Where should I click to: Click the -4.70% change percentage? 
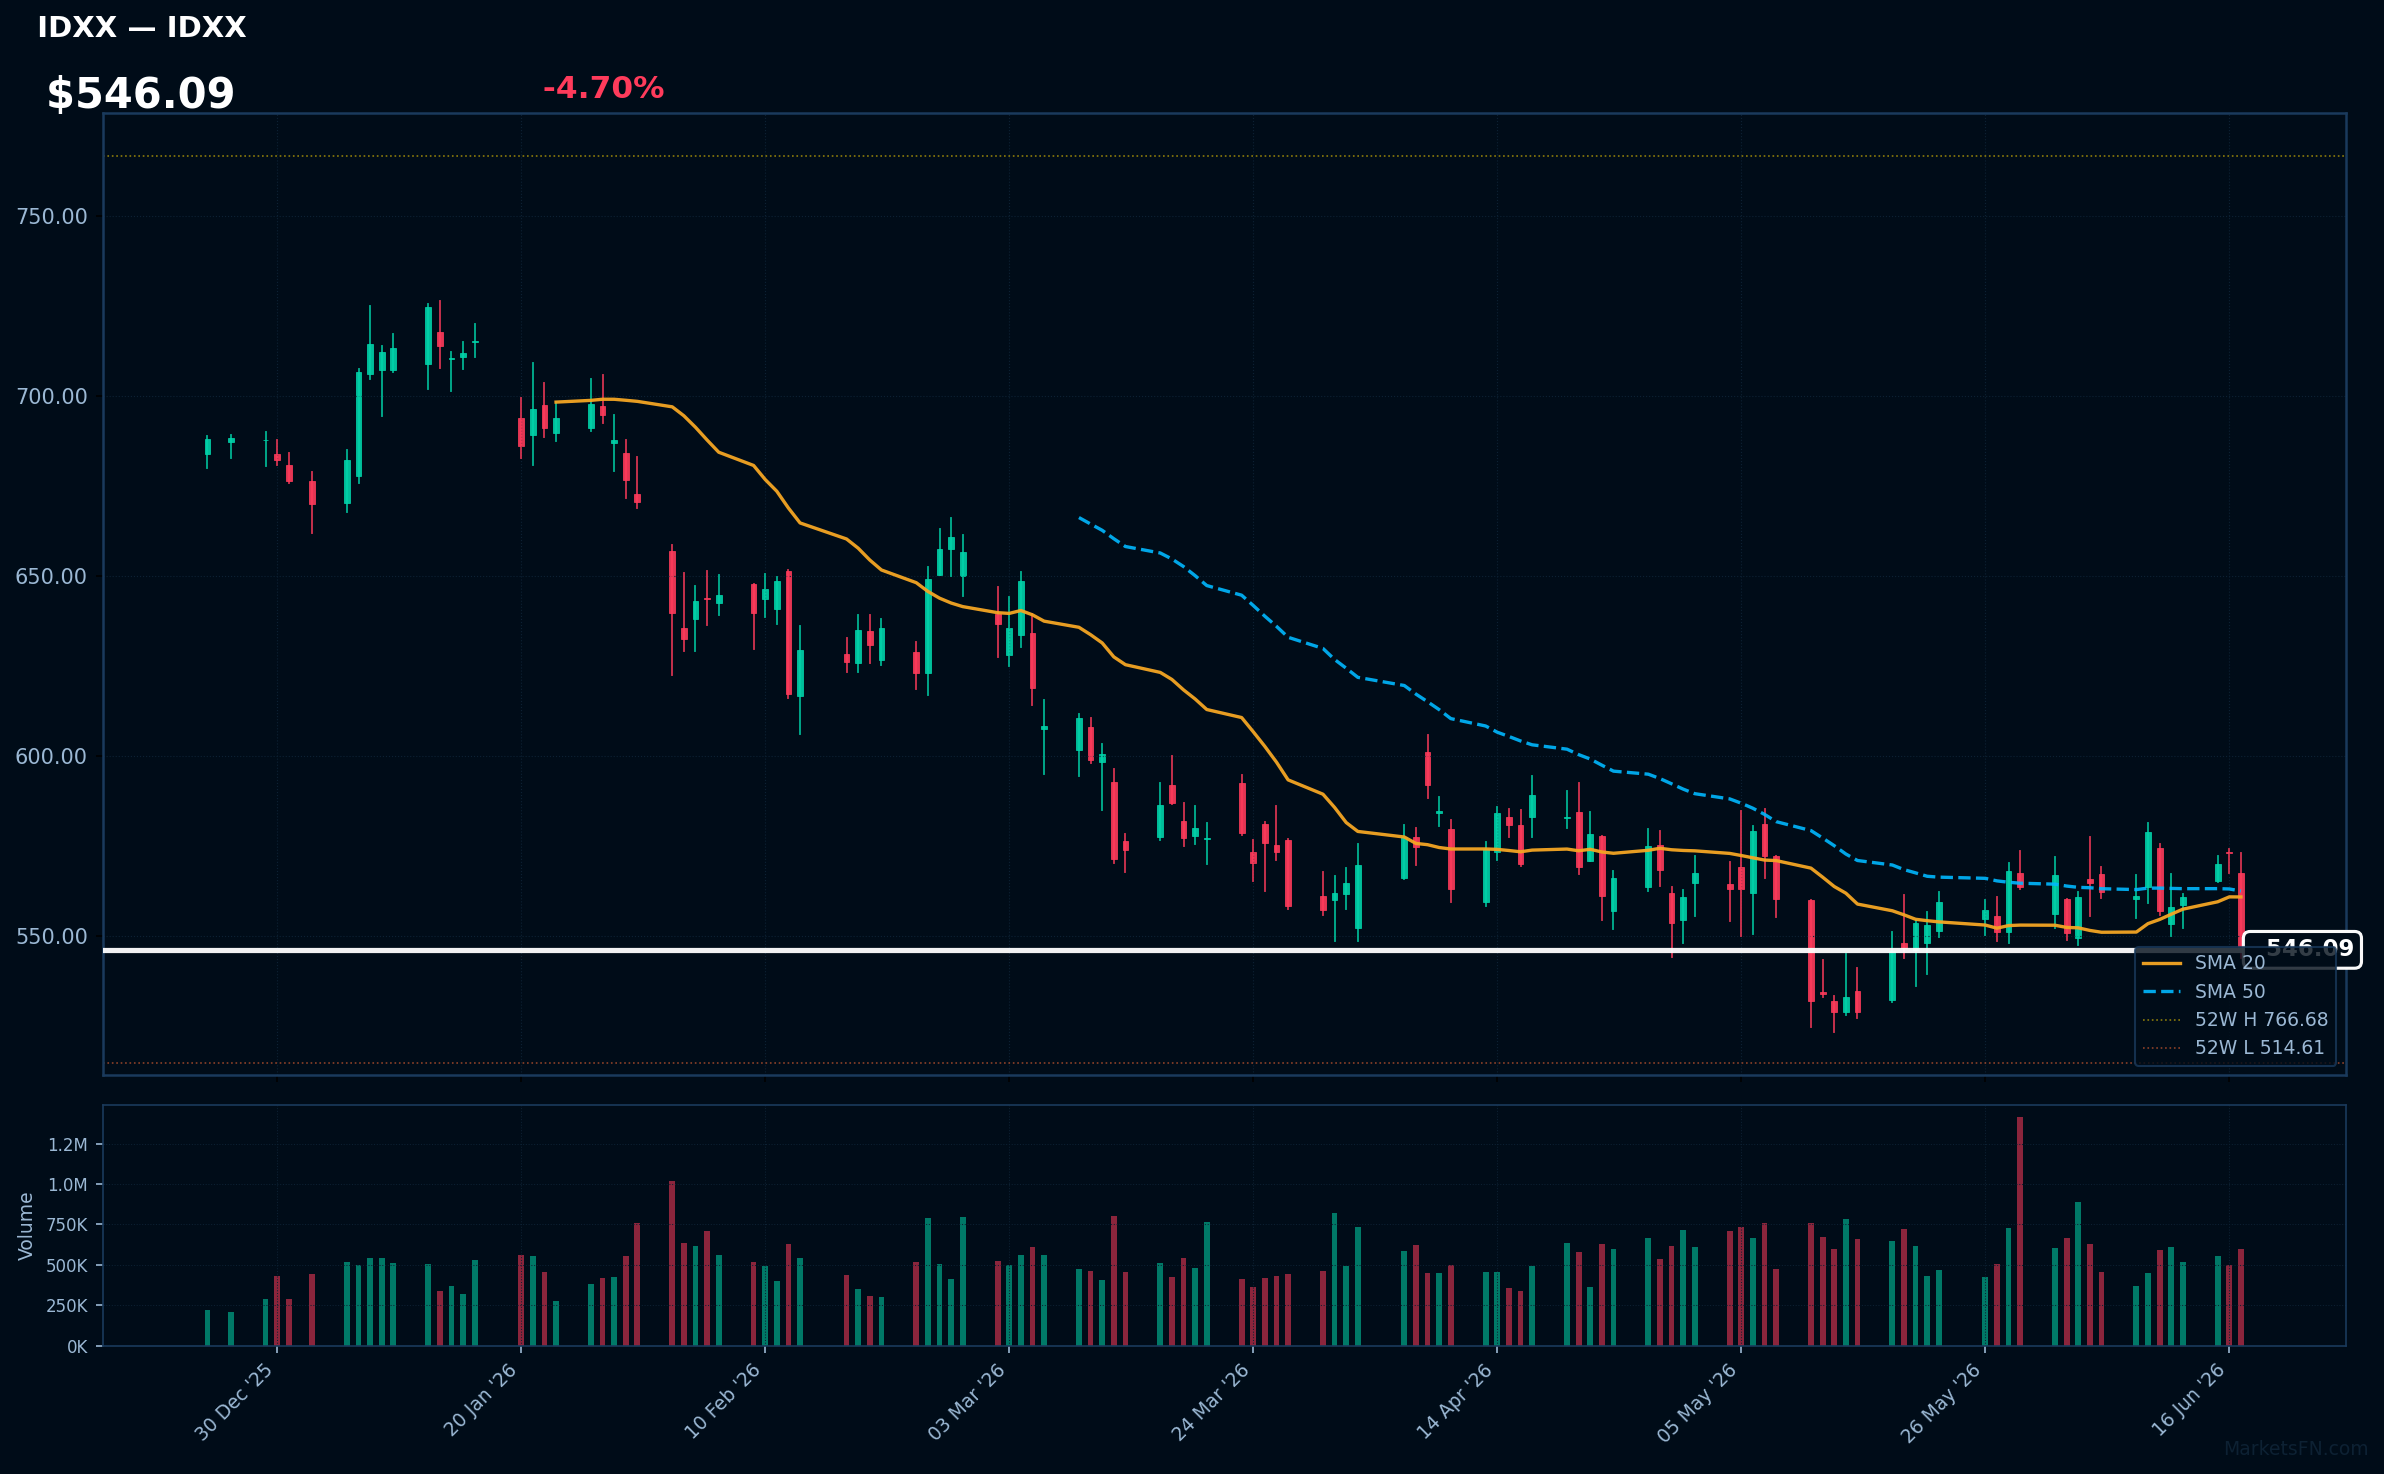pos(603,88)
